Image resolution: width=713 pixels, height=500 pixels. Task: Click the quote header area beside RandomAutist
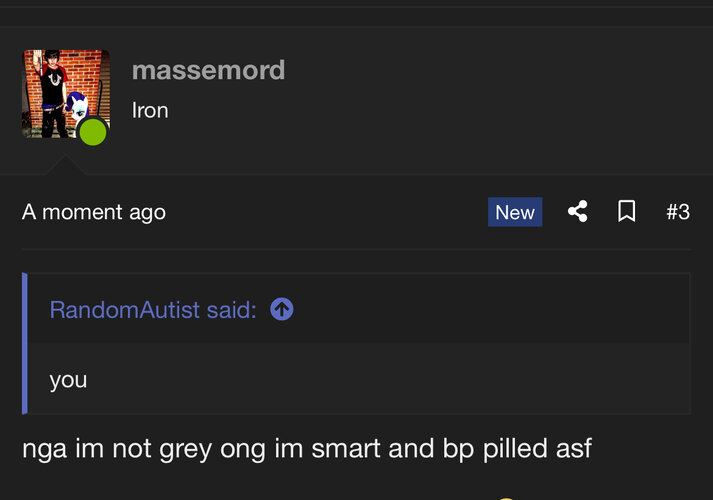491,309
